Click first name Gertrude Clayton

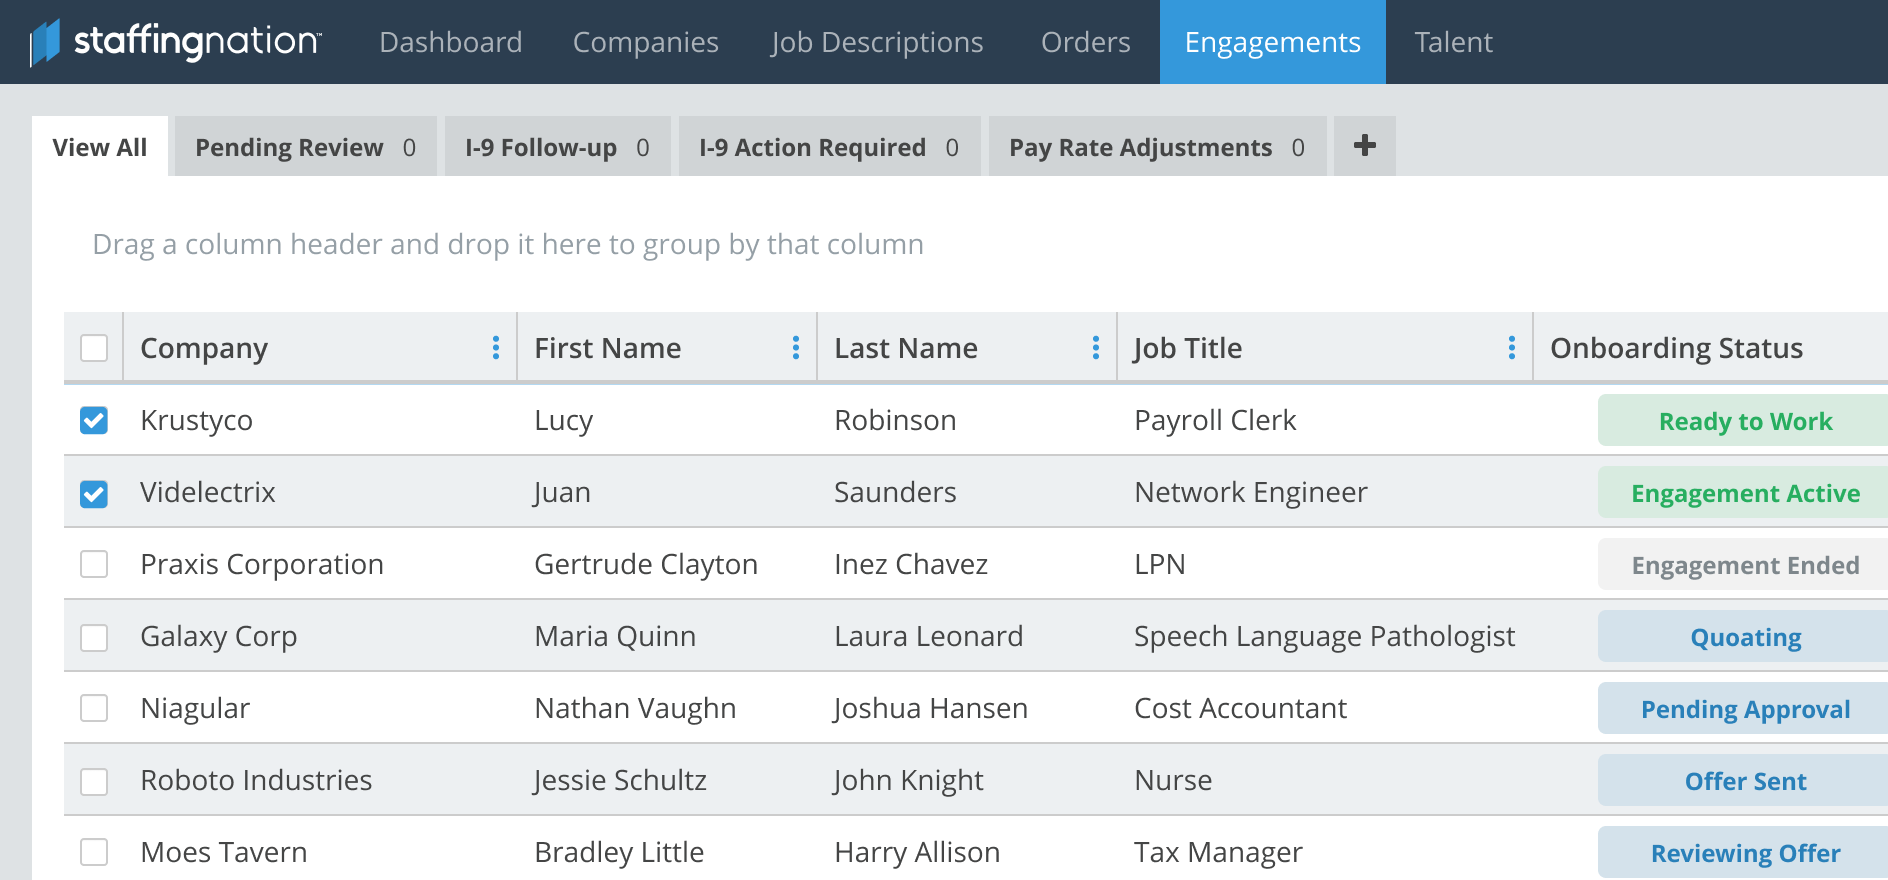click(646, 564)
